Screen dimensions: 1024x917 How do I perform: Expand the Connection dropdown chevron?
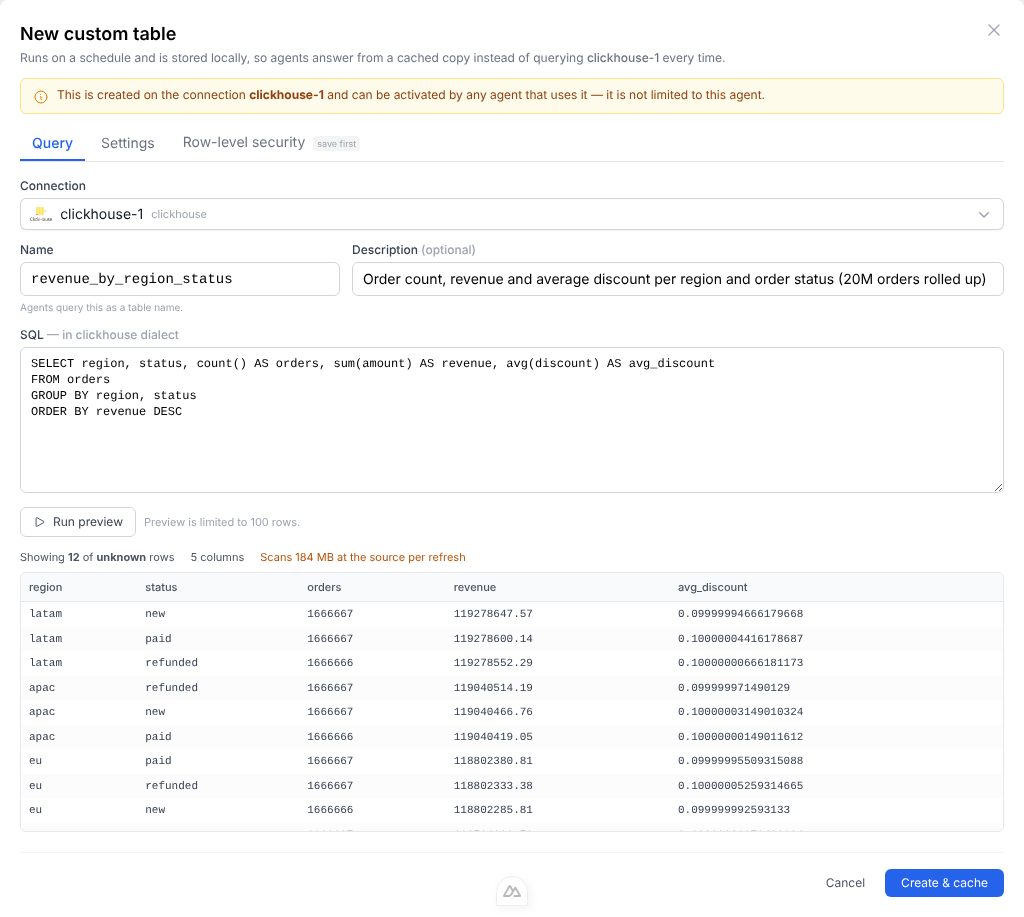click(984, 214)
